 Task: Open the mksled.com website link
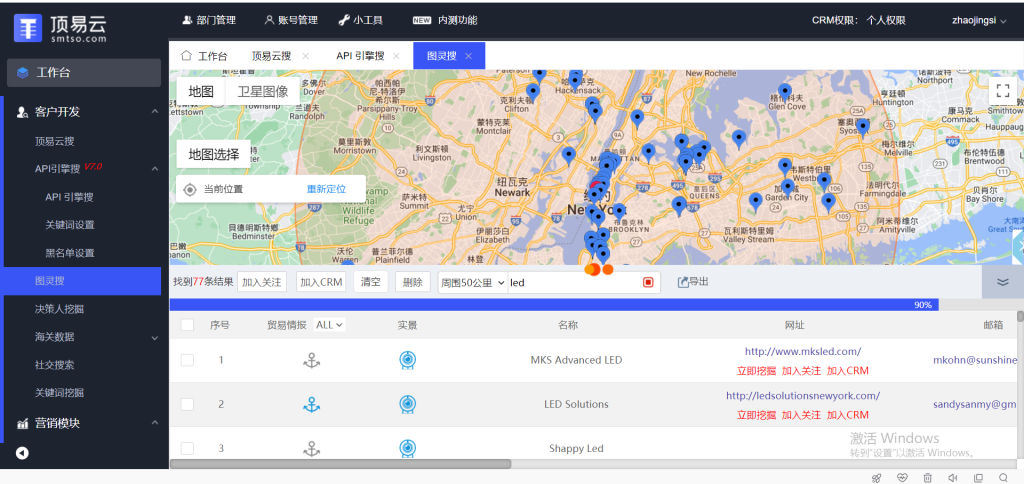[803, 351]
